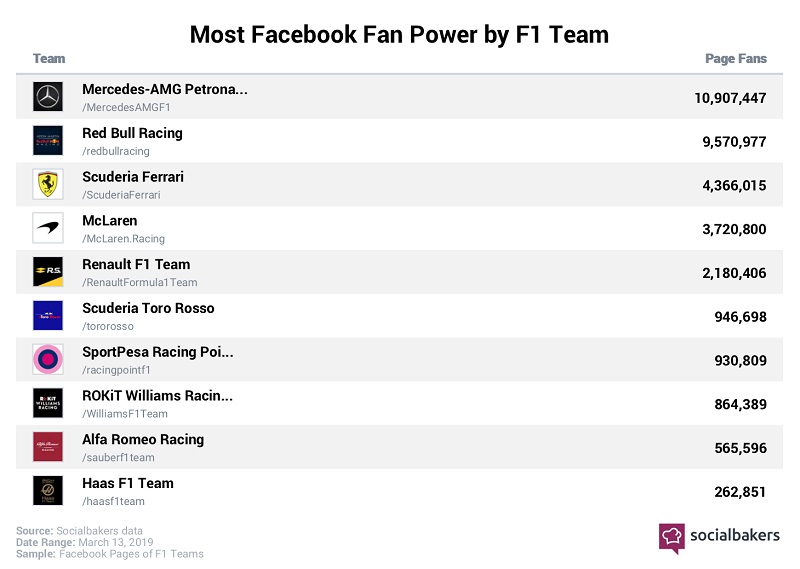Open the /MercedesAMGF1 page handle
Viewport: 800px width, 569px height.
[126, 108]
